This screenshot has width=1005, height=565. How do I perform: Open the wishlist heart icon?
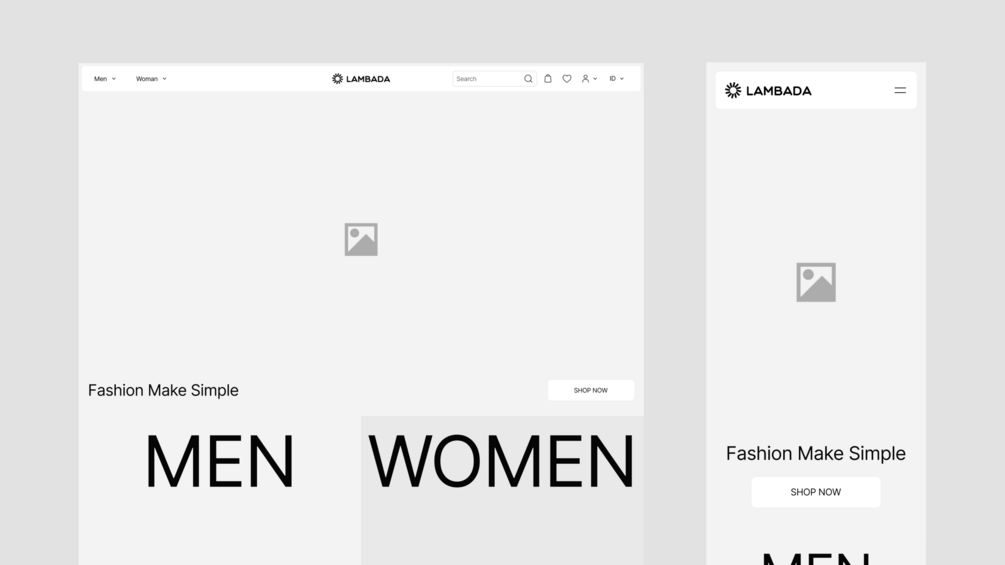tap(567, 79)
